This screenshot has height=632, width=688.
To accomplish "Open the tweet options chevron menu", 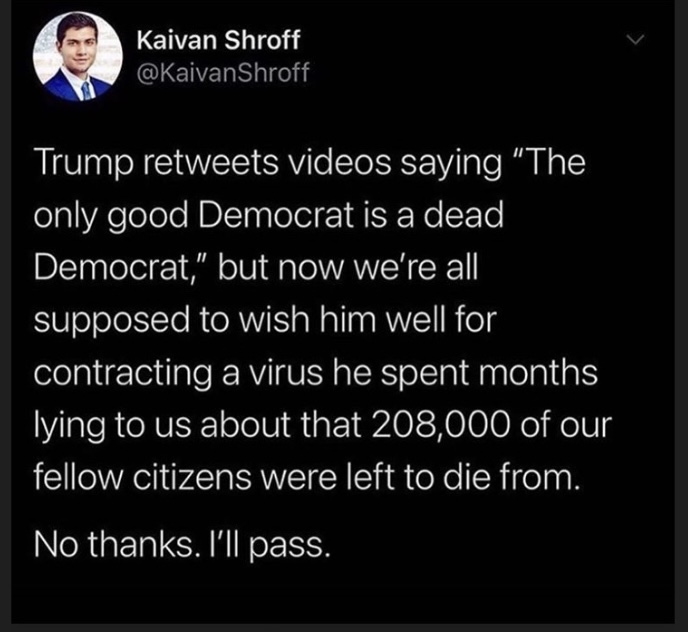I will click(x=635, y=40).
